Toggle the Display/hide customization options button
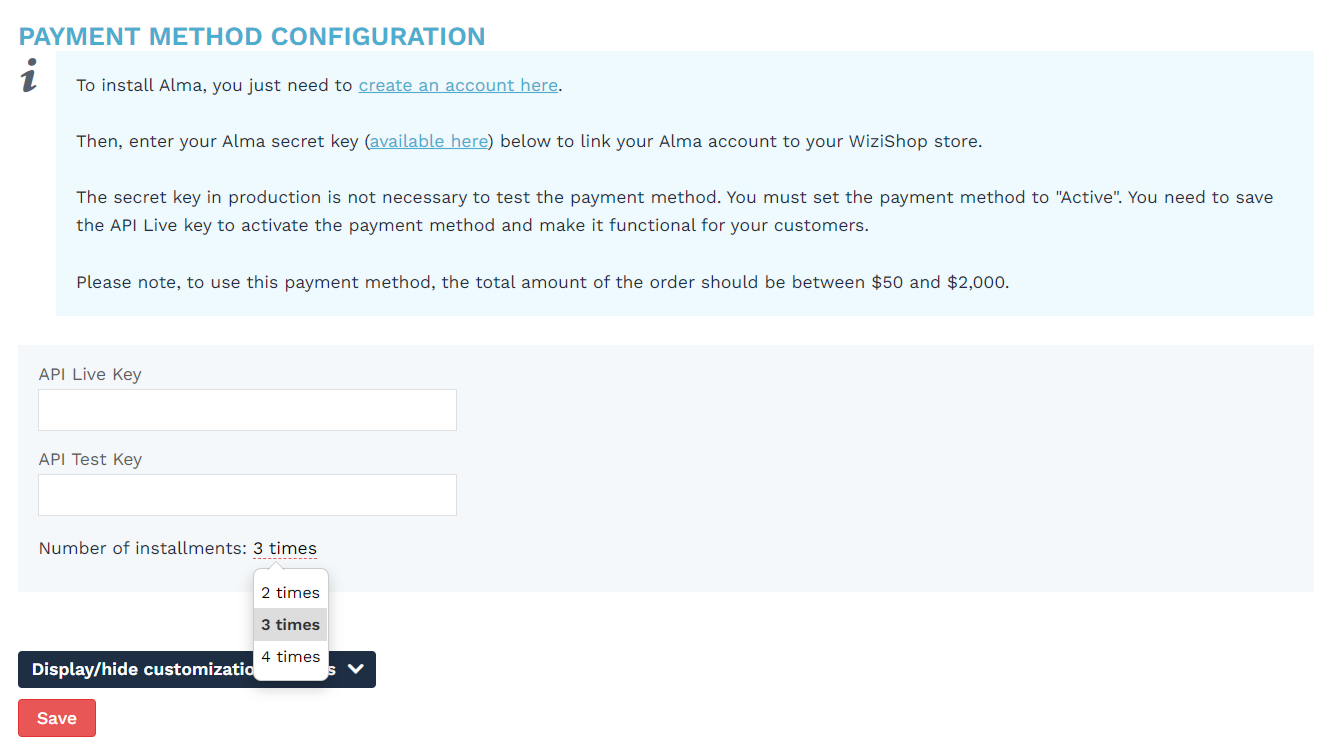Image resolution: width=1331 pixels, height=749 pixels. [x=197, y=670]
